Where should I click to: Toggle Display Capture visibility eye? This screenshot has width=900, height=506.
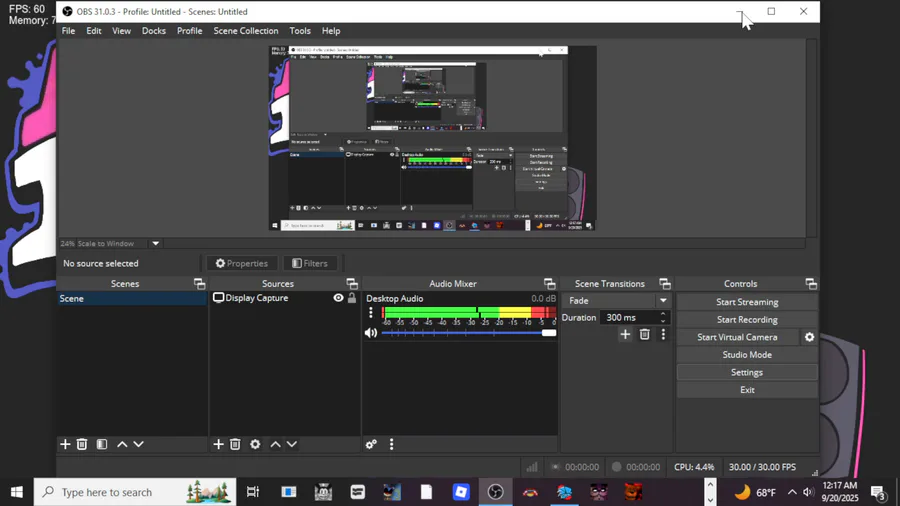coord(339,298)
